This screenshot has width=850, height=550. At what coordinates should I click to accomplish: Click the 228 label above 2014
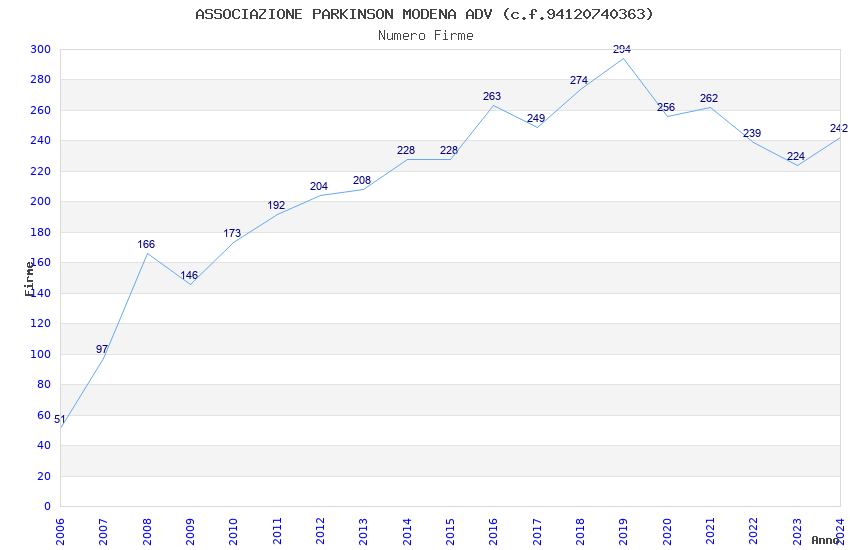click(405, 150)
